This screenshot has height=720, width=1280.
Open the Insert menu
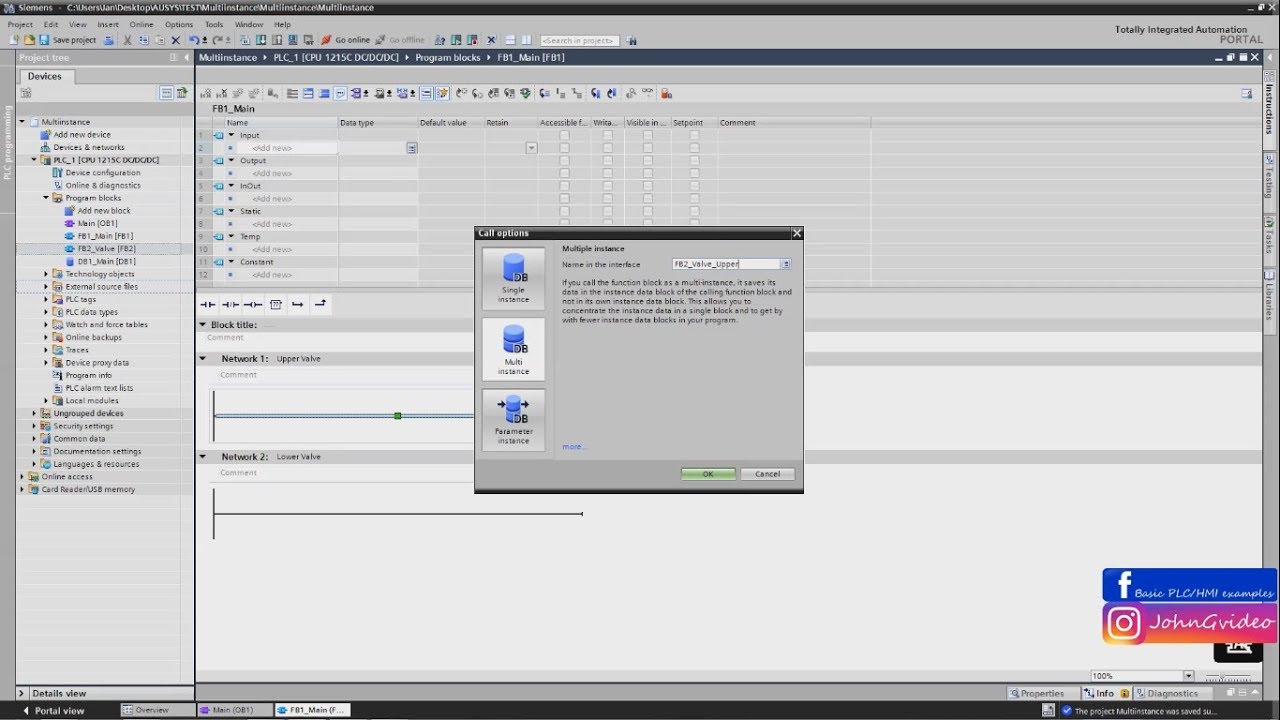pos(108,24)
